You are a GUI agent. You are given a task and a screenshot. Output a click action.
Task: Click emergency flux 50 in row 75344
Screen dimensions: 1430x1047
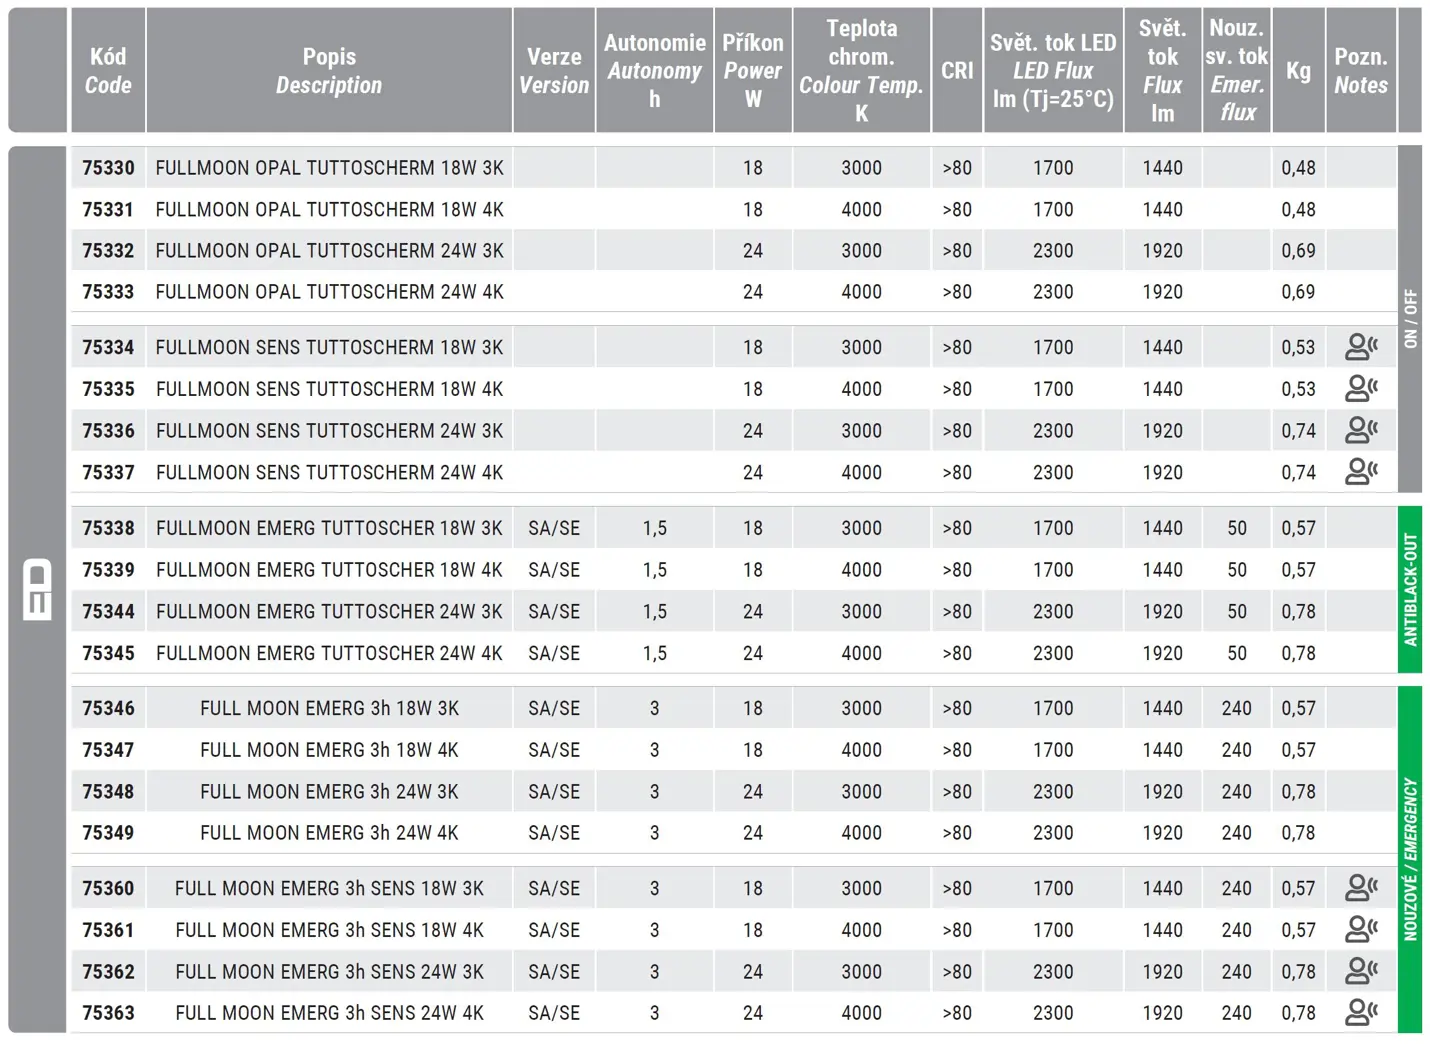click(1237, 611)
